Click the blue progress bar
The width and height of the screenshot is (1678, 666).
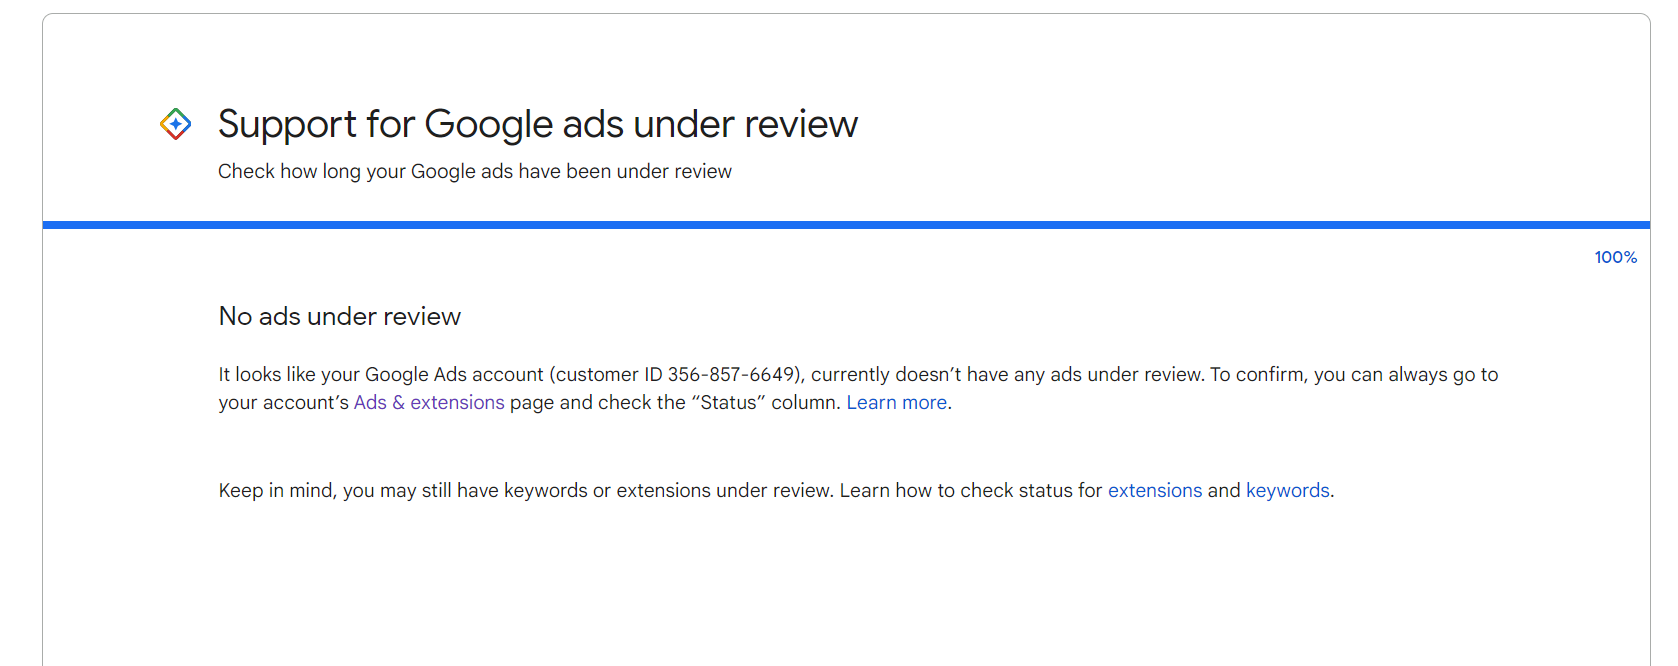coord(846,225)
